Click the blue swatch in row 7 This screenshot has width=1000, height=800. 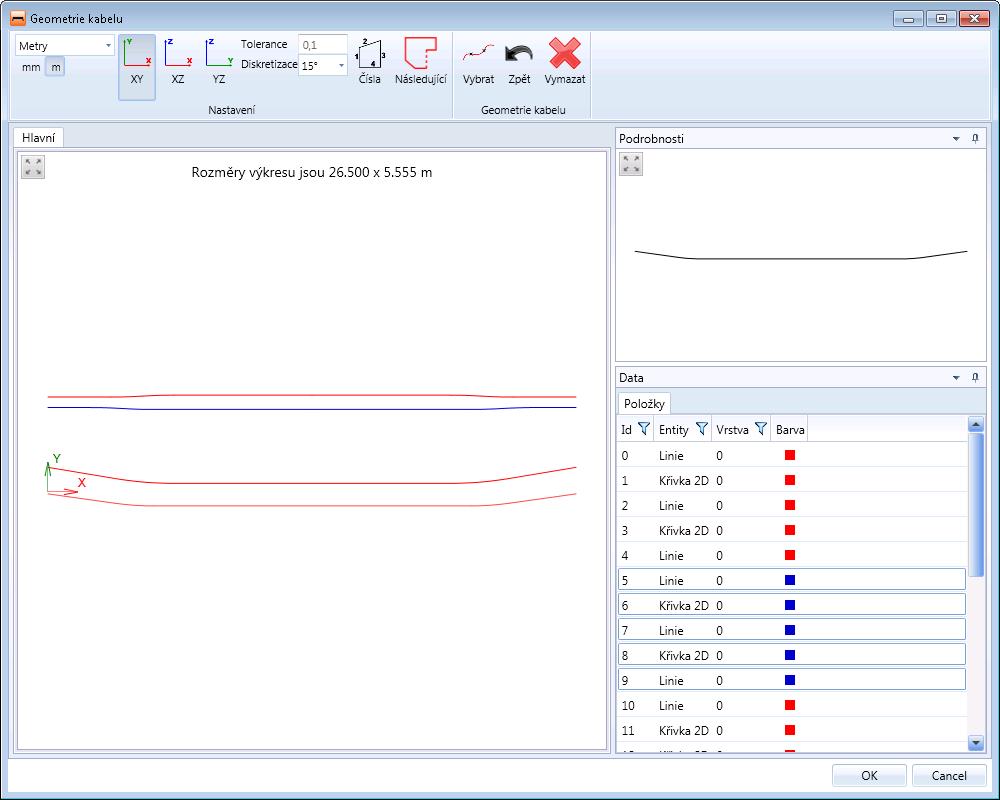[x=790, y=630]
